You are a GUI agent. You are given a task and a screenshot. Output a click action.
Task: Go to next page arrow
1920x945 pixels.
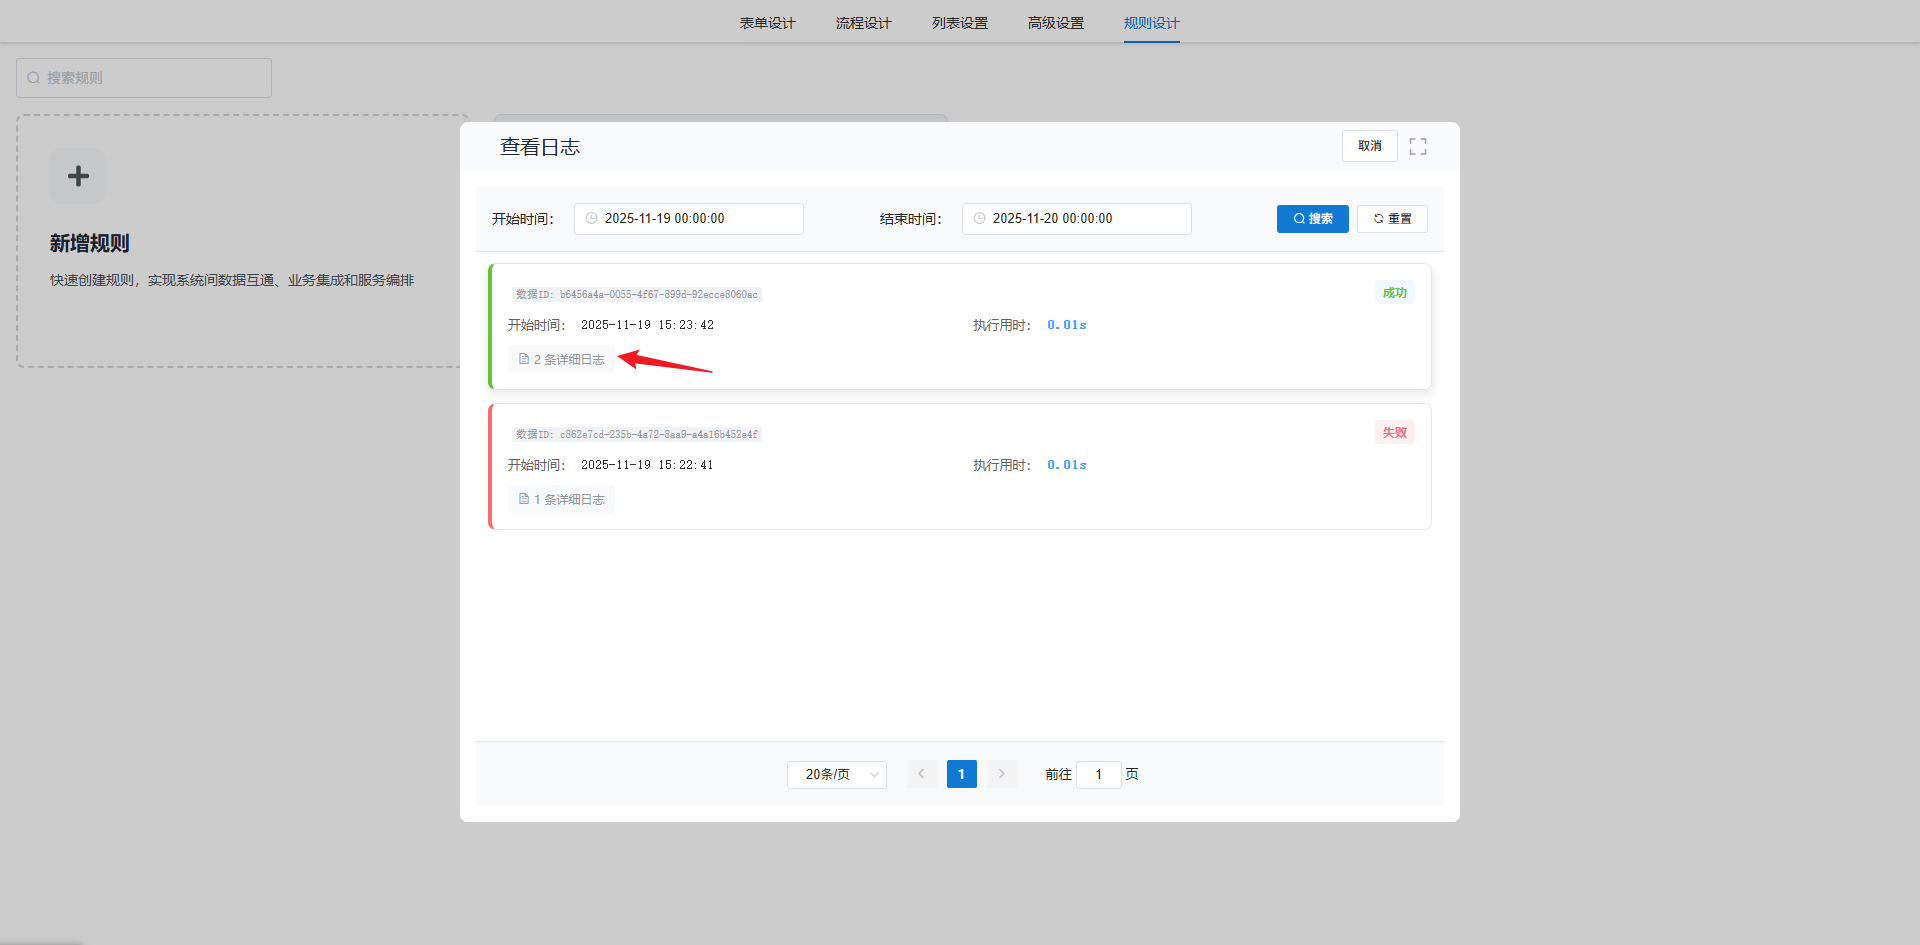[1001, 774]
